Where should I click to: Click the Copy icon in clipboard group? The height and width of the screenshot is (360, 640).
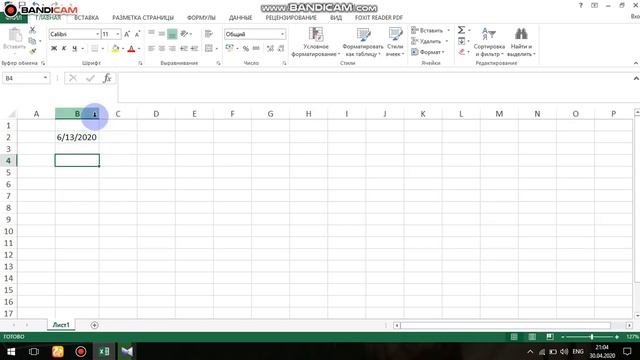pos(32,41)
